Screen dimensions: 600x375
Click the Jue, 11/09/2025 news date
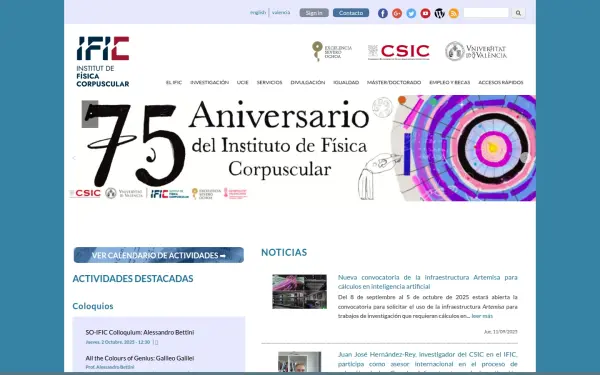coord(501,332)
